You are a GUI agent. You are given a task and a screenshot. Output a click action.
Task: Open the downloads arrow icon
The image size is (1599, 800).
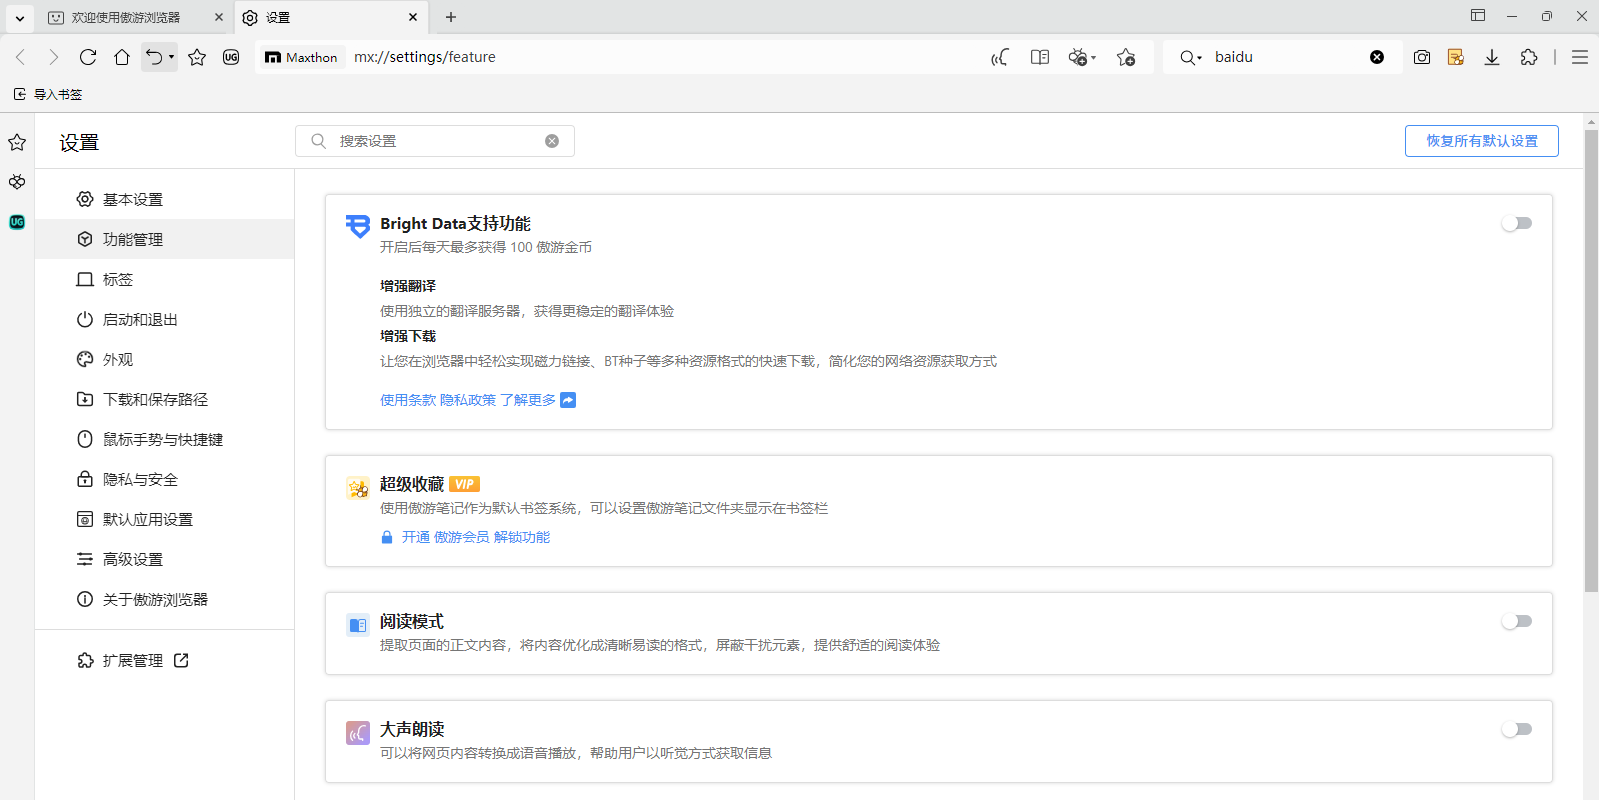(1491, 58)
